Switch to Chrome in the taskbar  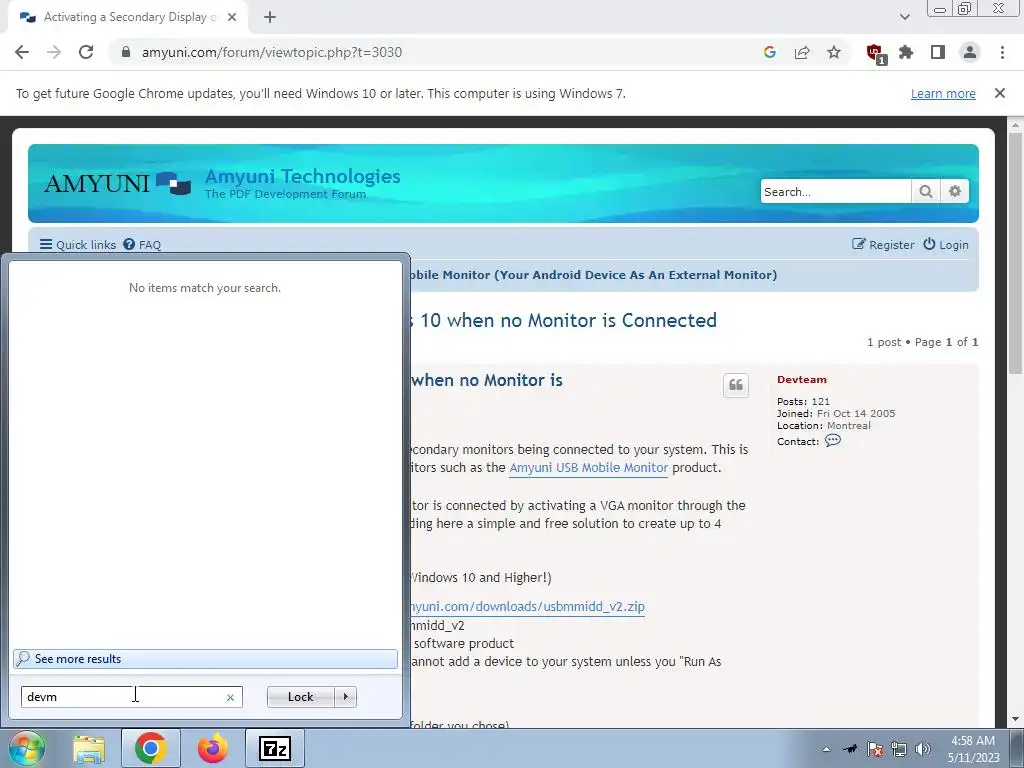click(150, 748)
